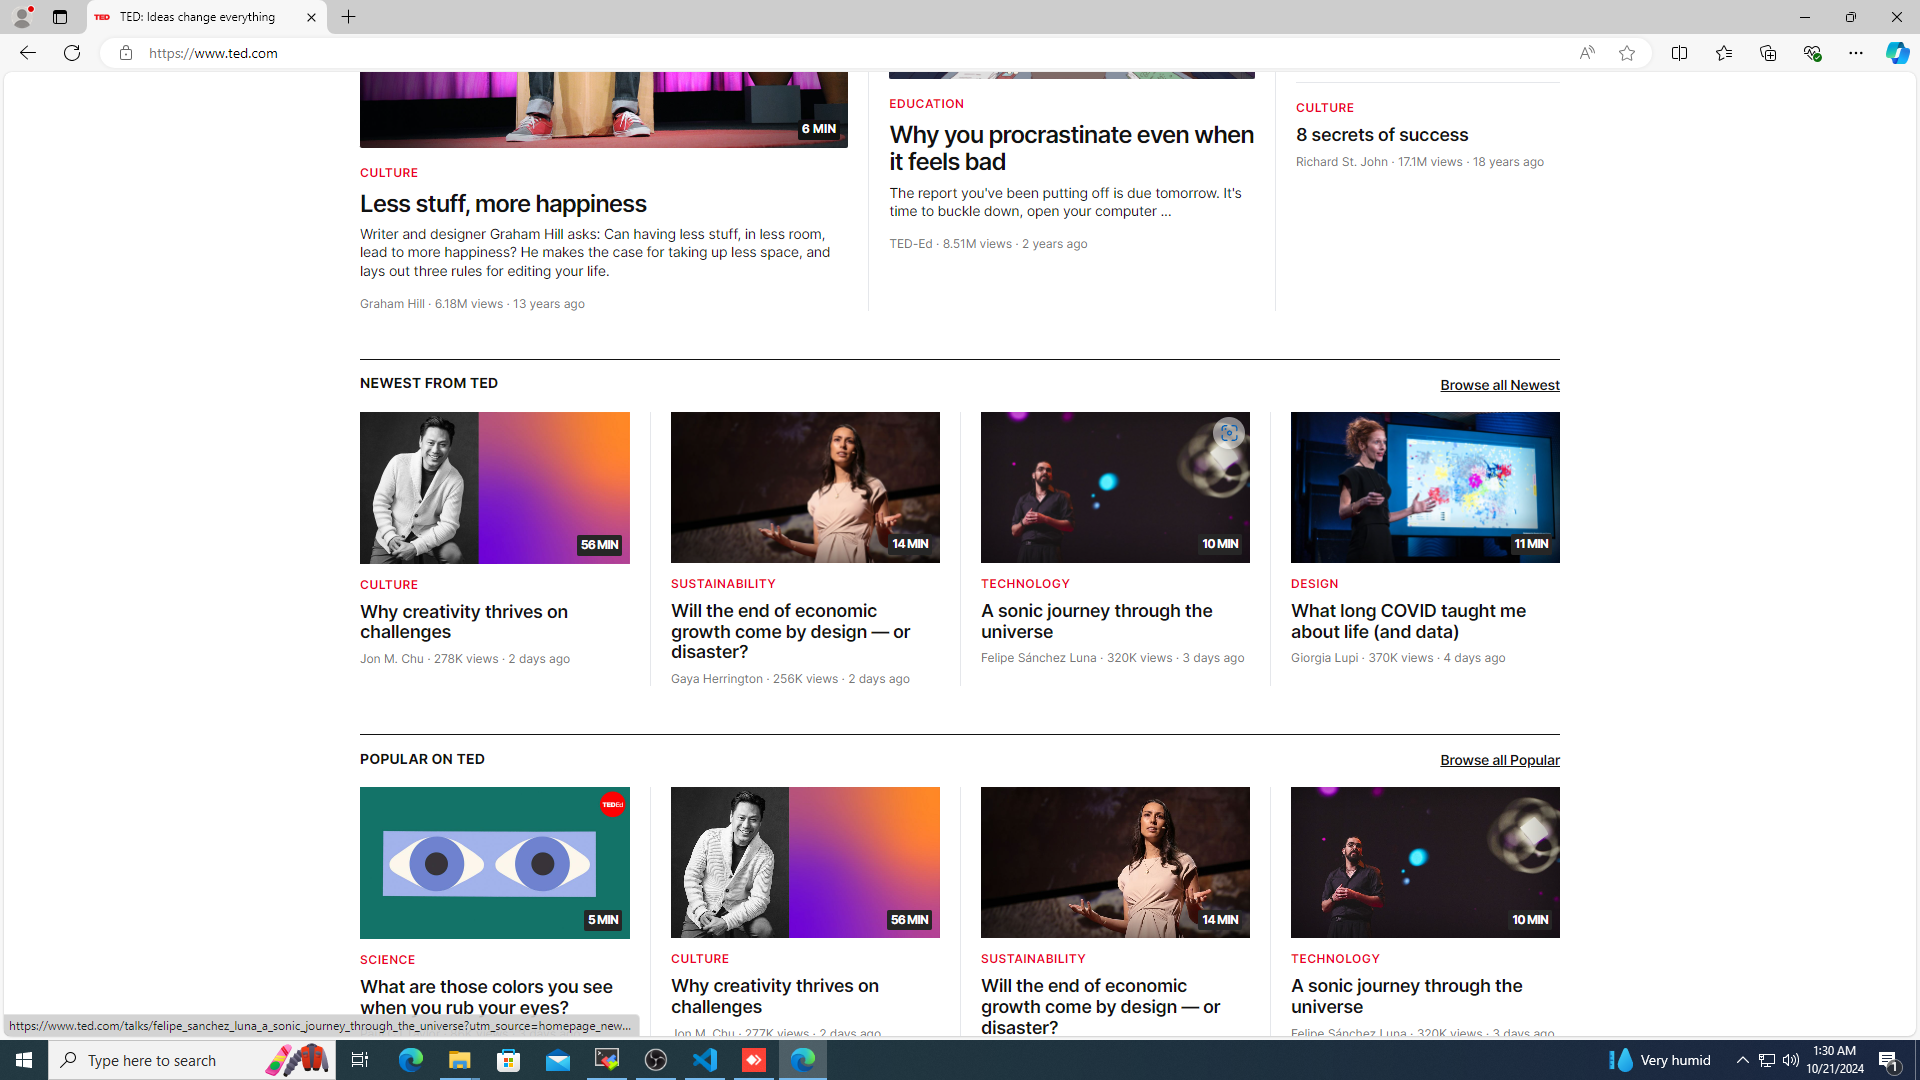This screenshot has height=1080, width=1920.
Task: Click the DESIGN category label
Action: click(1314, 584)
